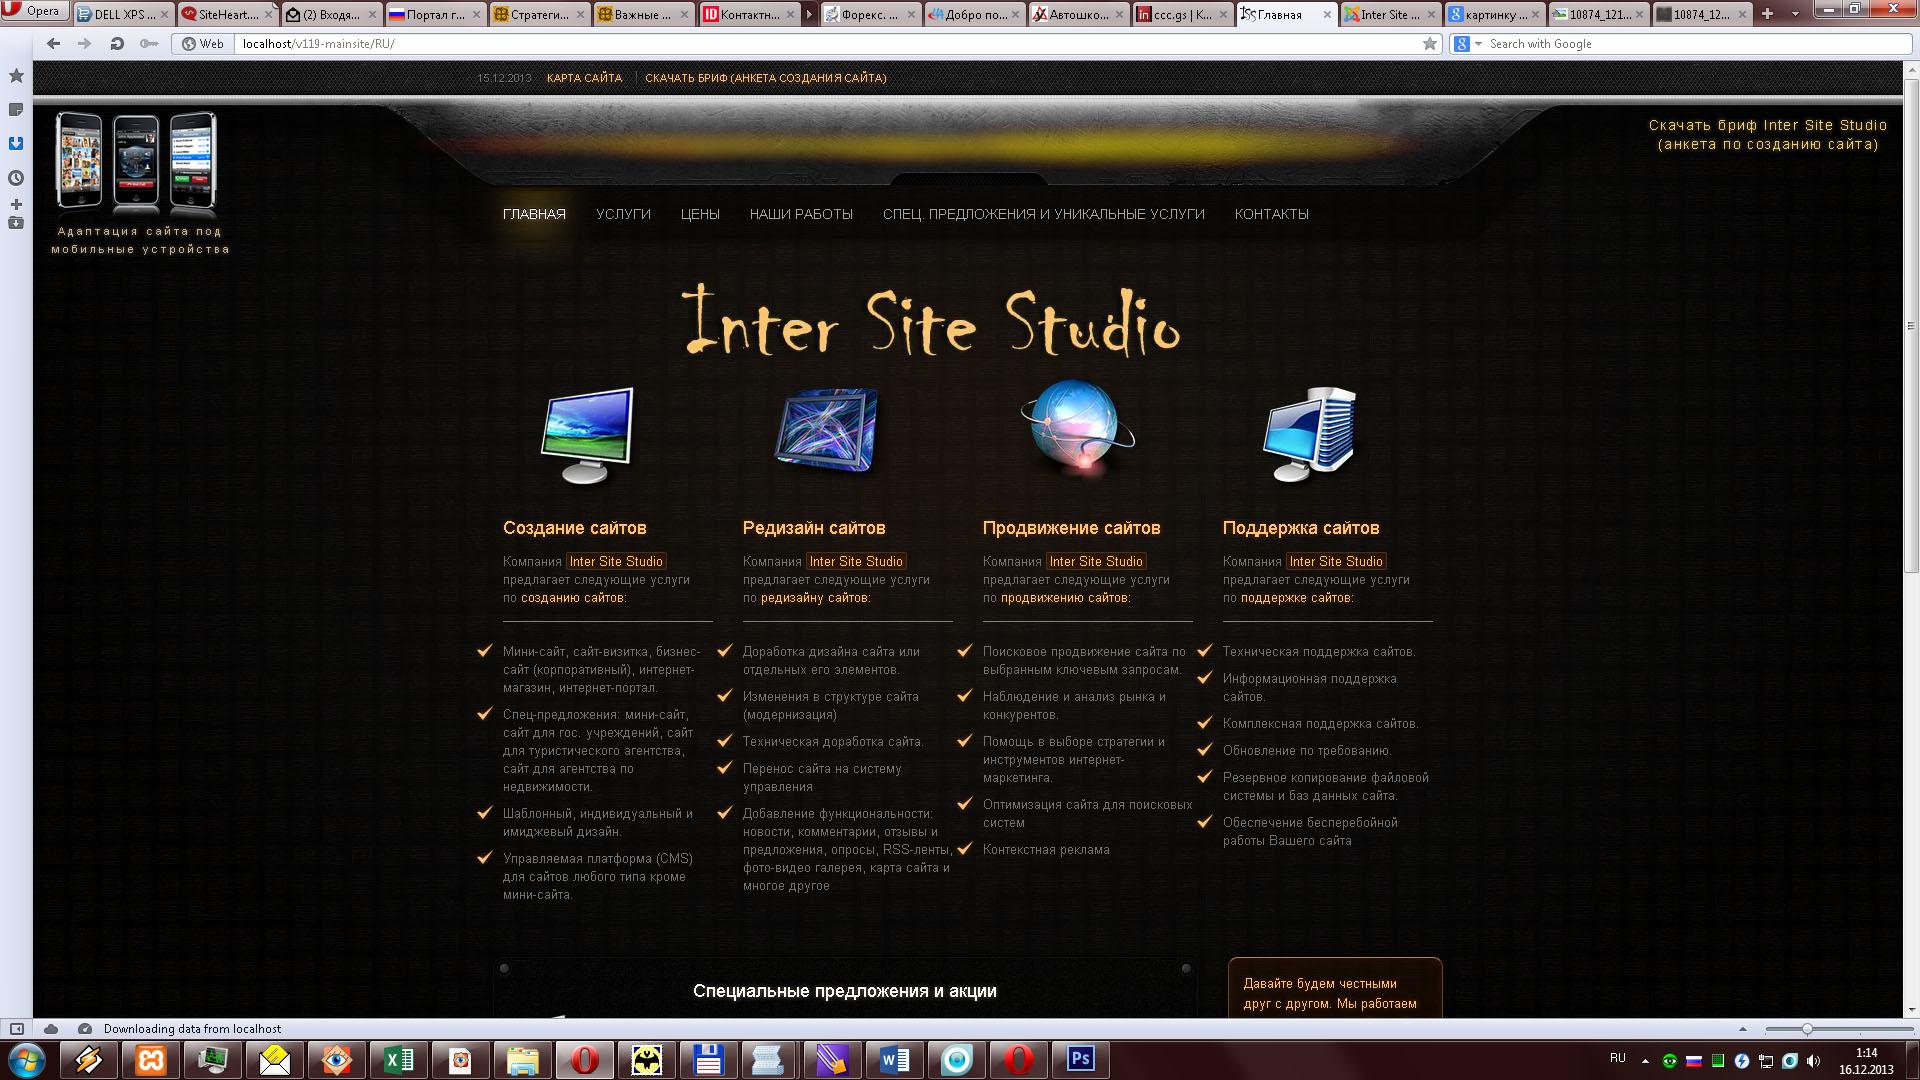Open the History clock panel in sidebar
This screenshot has width=1920, height=1080.
[16, 178]
